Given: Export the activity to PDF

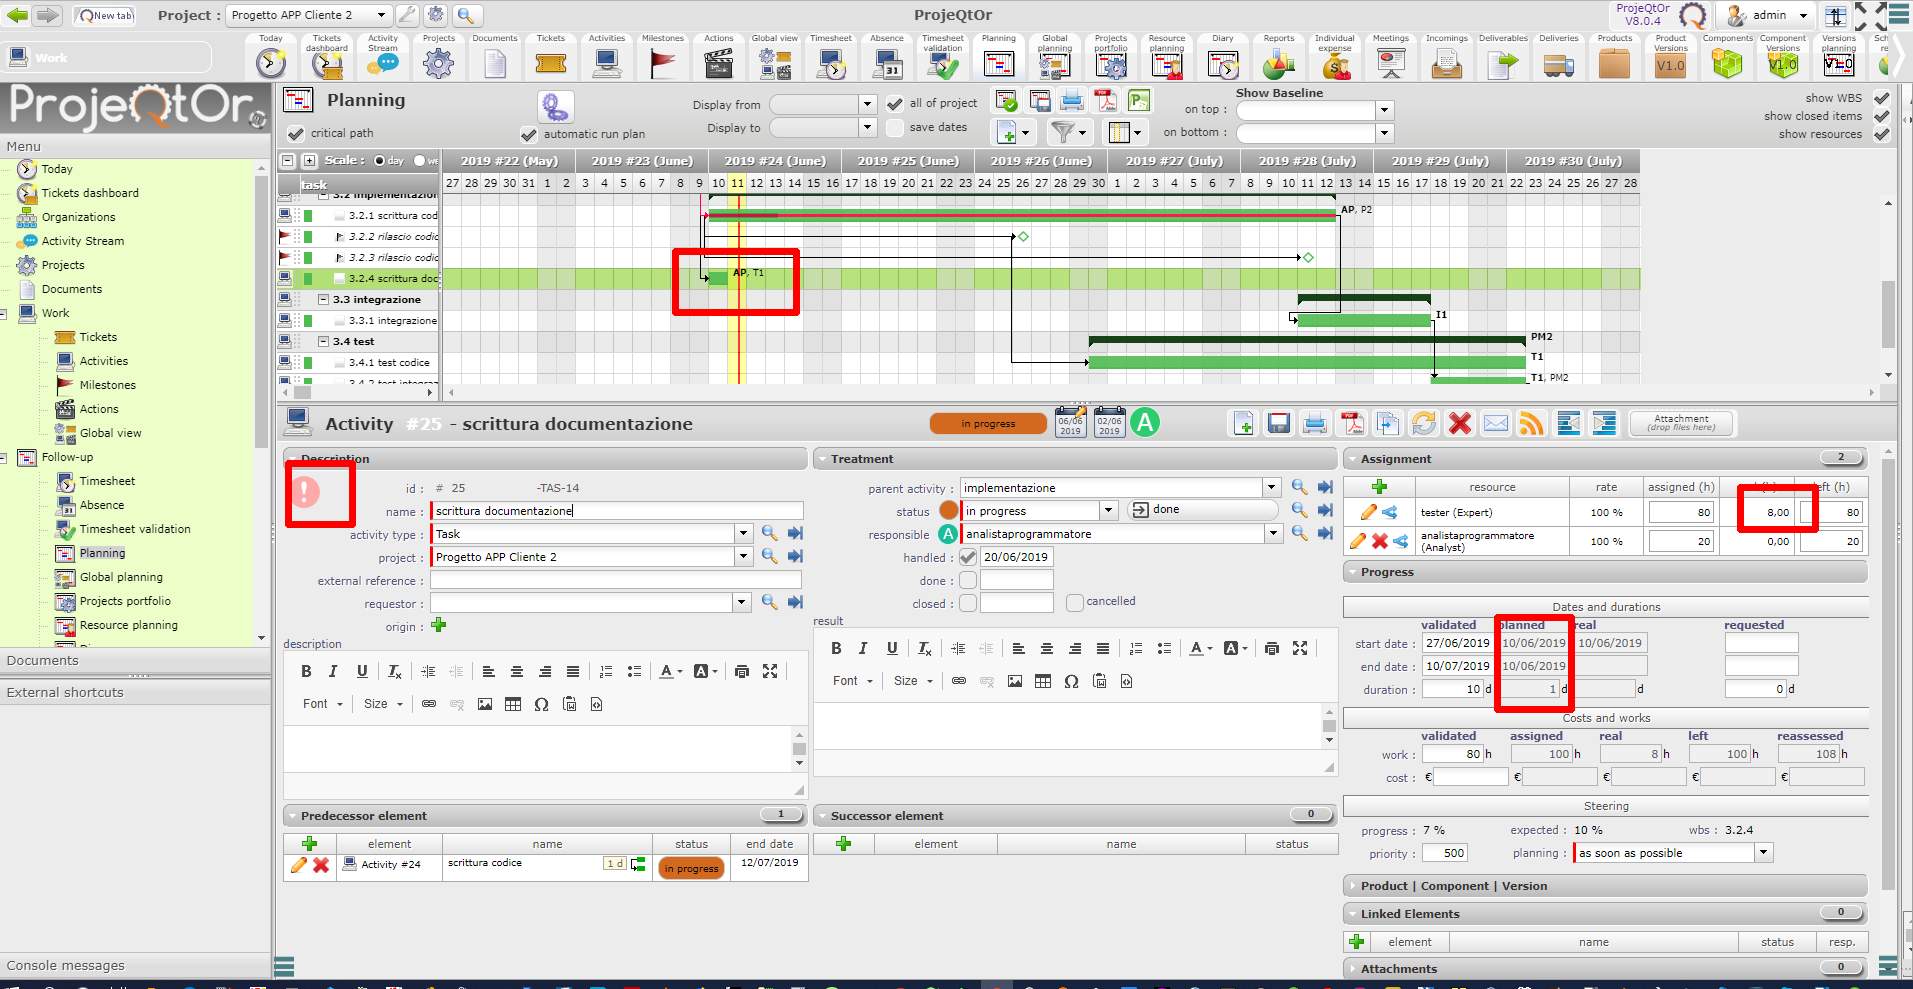Looking at the screenshot, I should 1352,424.
